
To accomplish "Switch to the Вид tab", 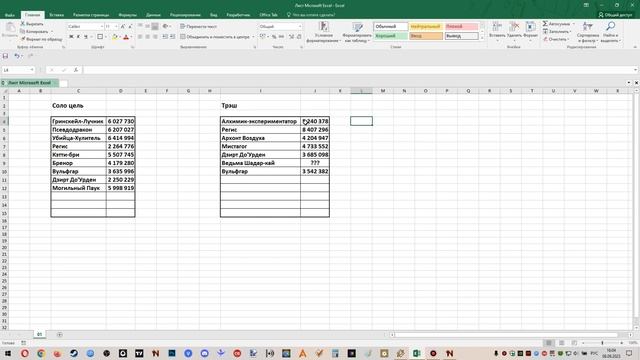I will pos(213,15).
